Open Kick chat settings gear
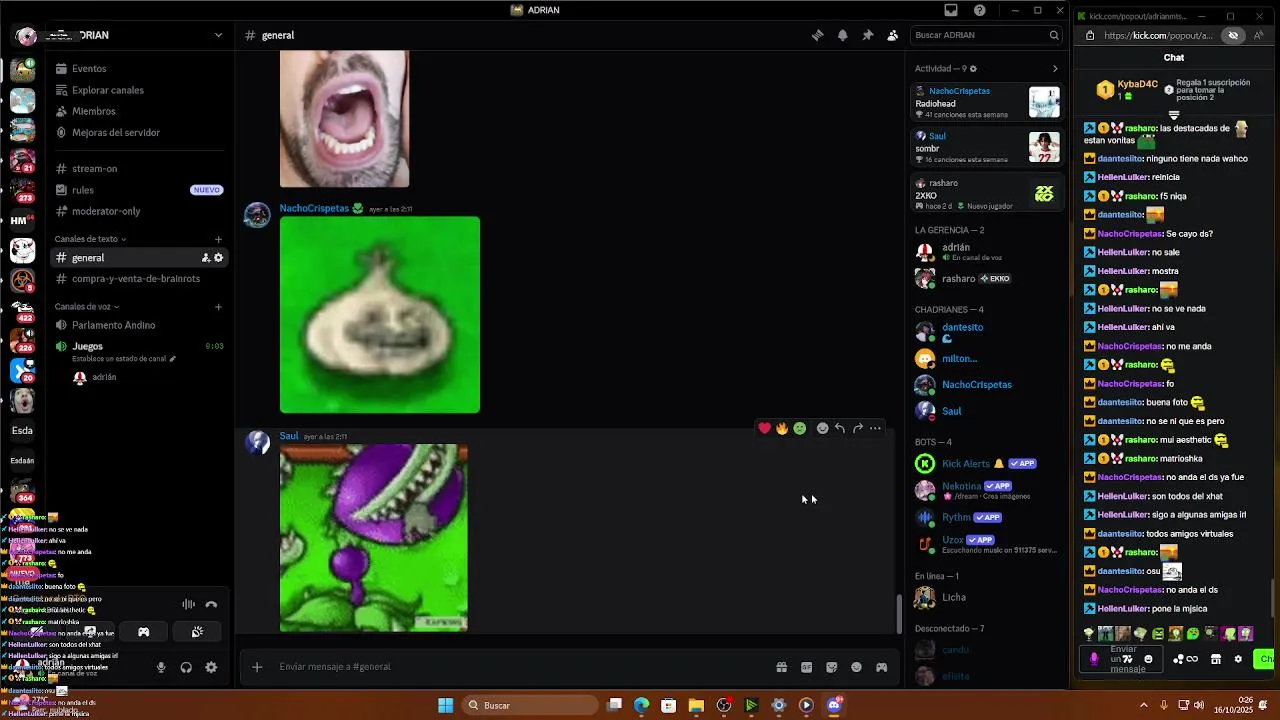The width and height of the screenshot is (1280, 720). (1238, 659)
